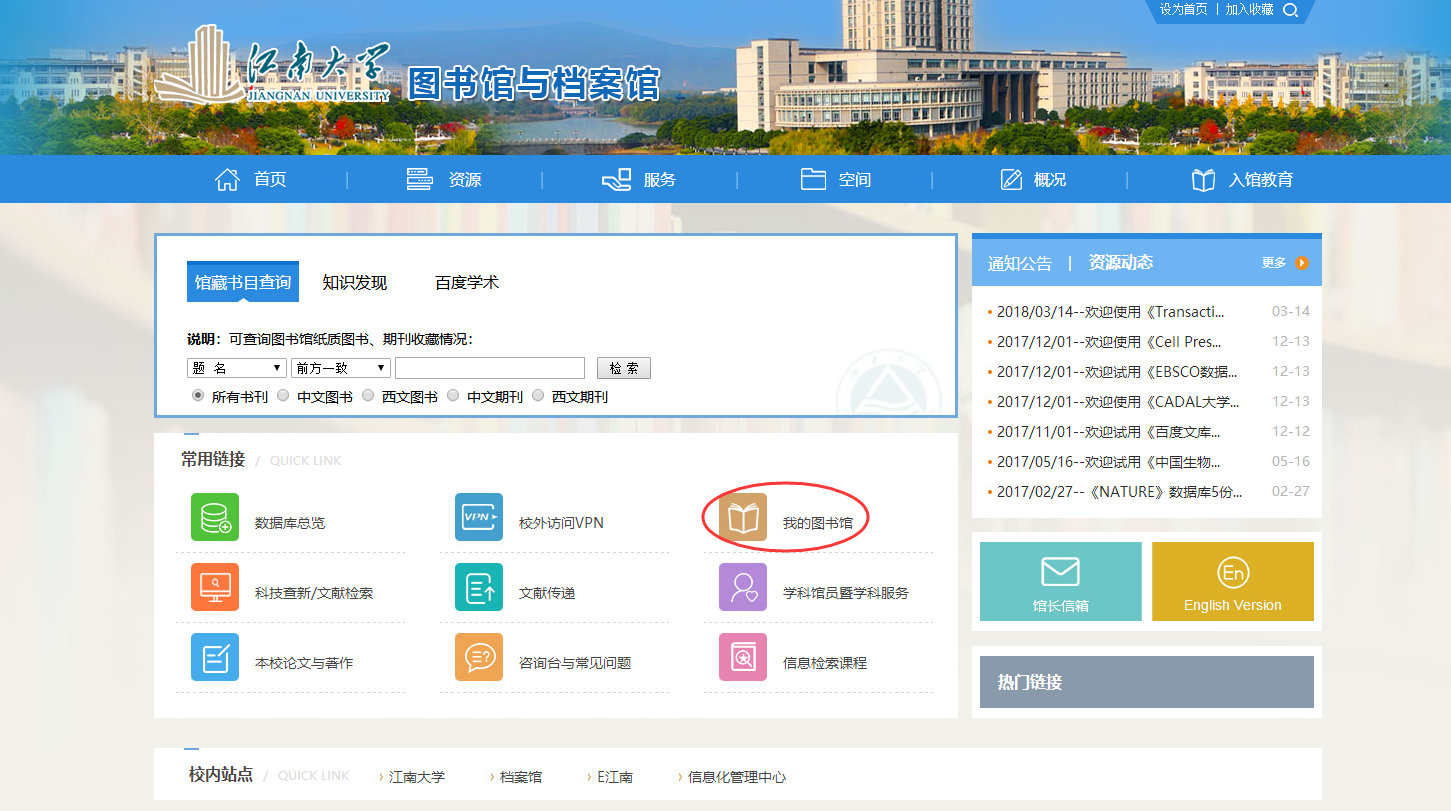Click the catalog search text input box
The height and width of the screenshot is (811, 1451).
[x=489, y=368]
